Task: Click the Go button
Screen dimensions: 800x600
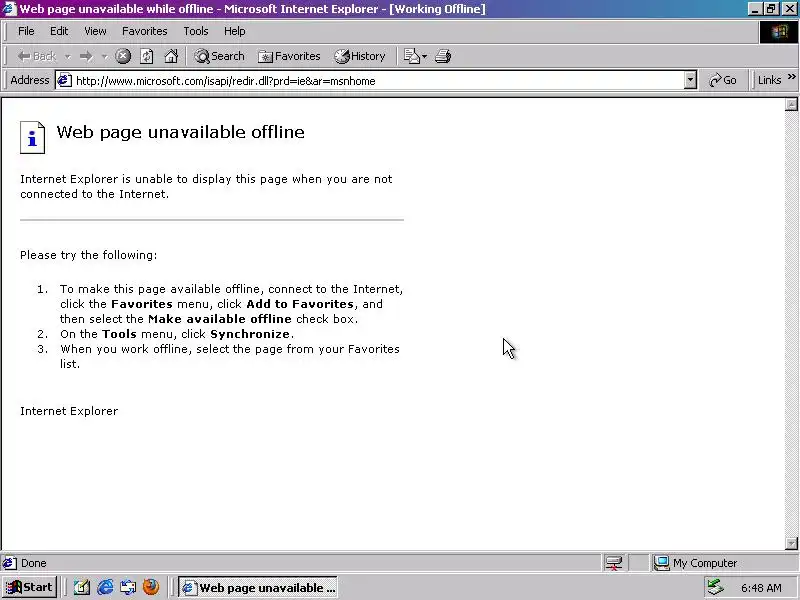Action: coord(722,80)
